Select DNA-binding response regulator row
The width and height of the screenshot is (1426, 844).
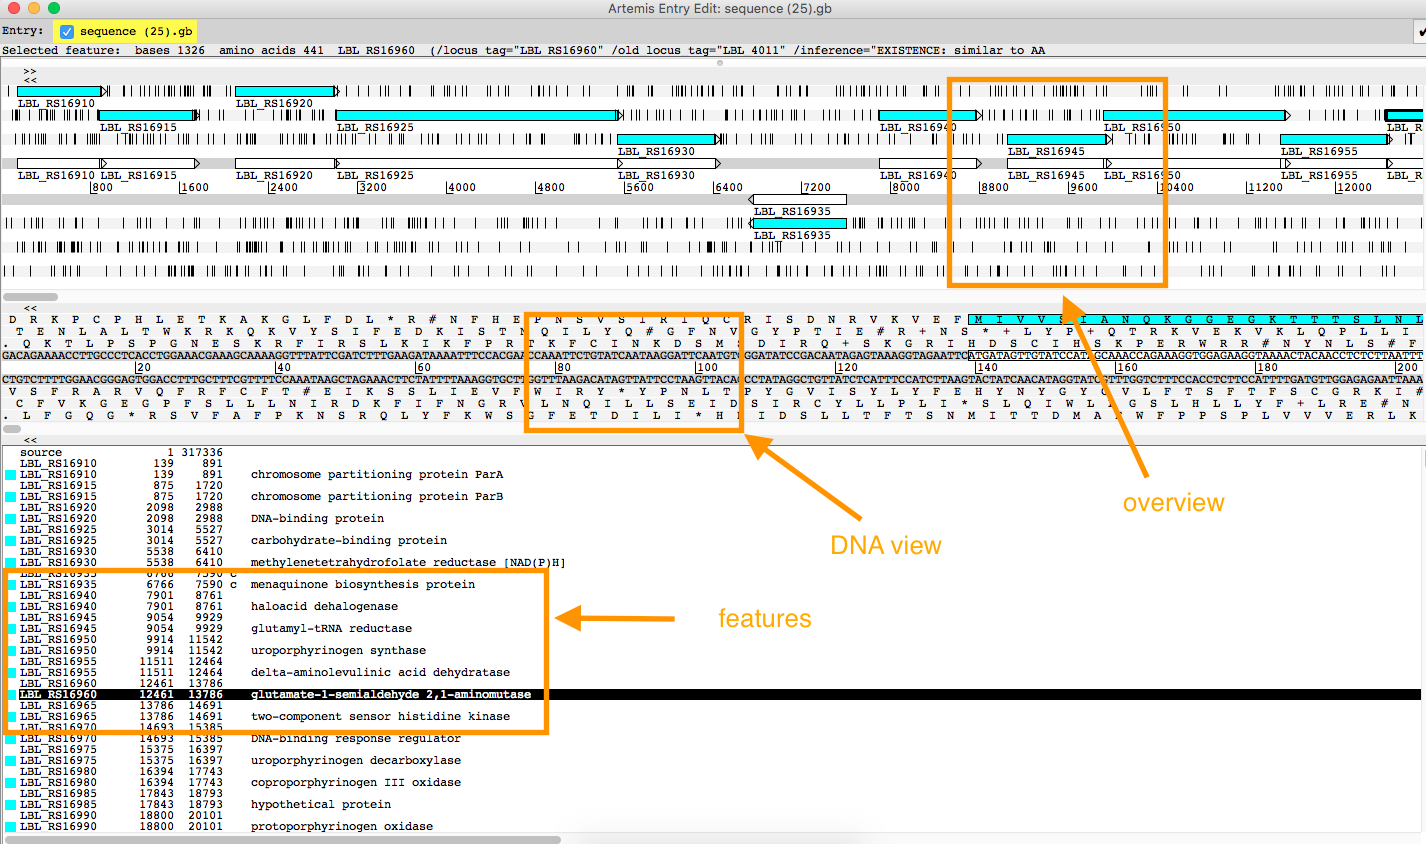(712, 739)
